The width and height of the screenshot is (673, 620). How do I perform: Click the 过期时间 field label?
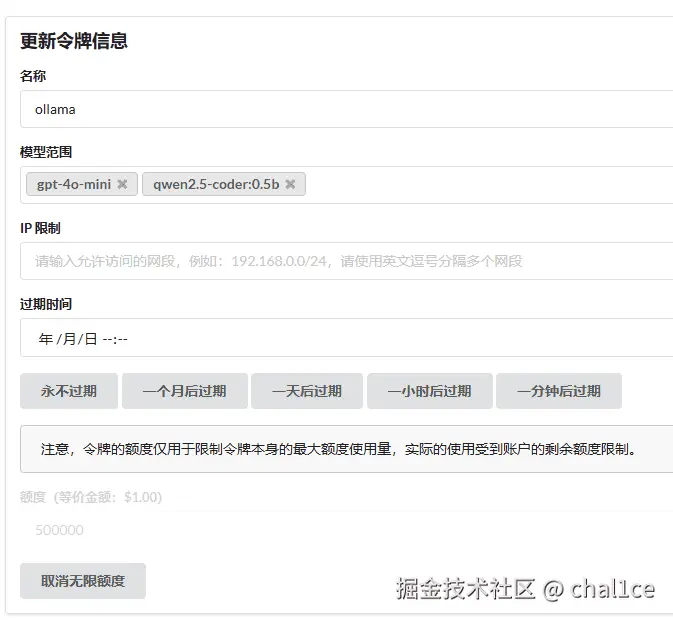(46, 304)
